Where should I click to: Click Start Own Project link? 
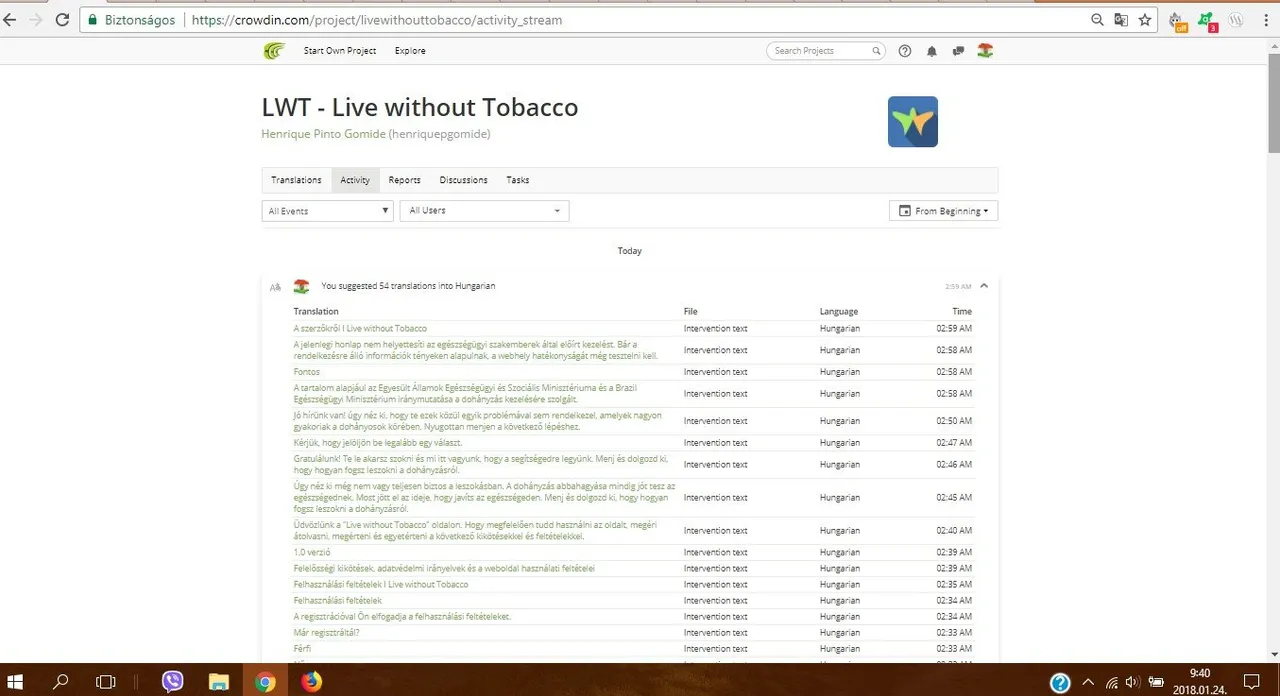(x=340, y=51)
